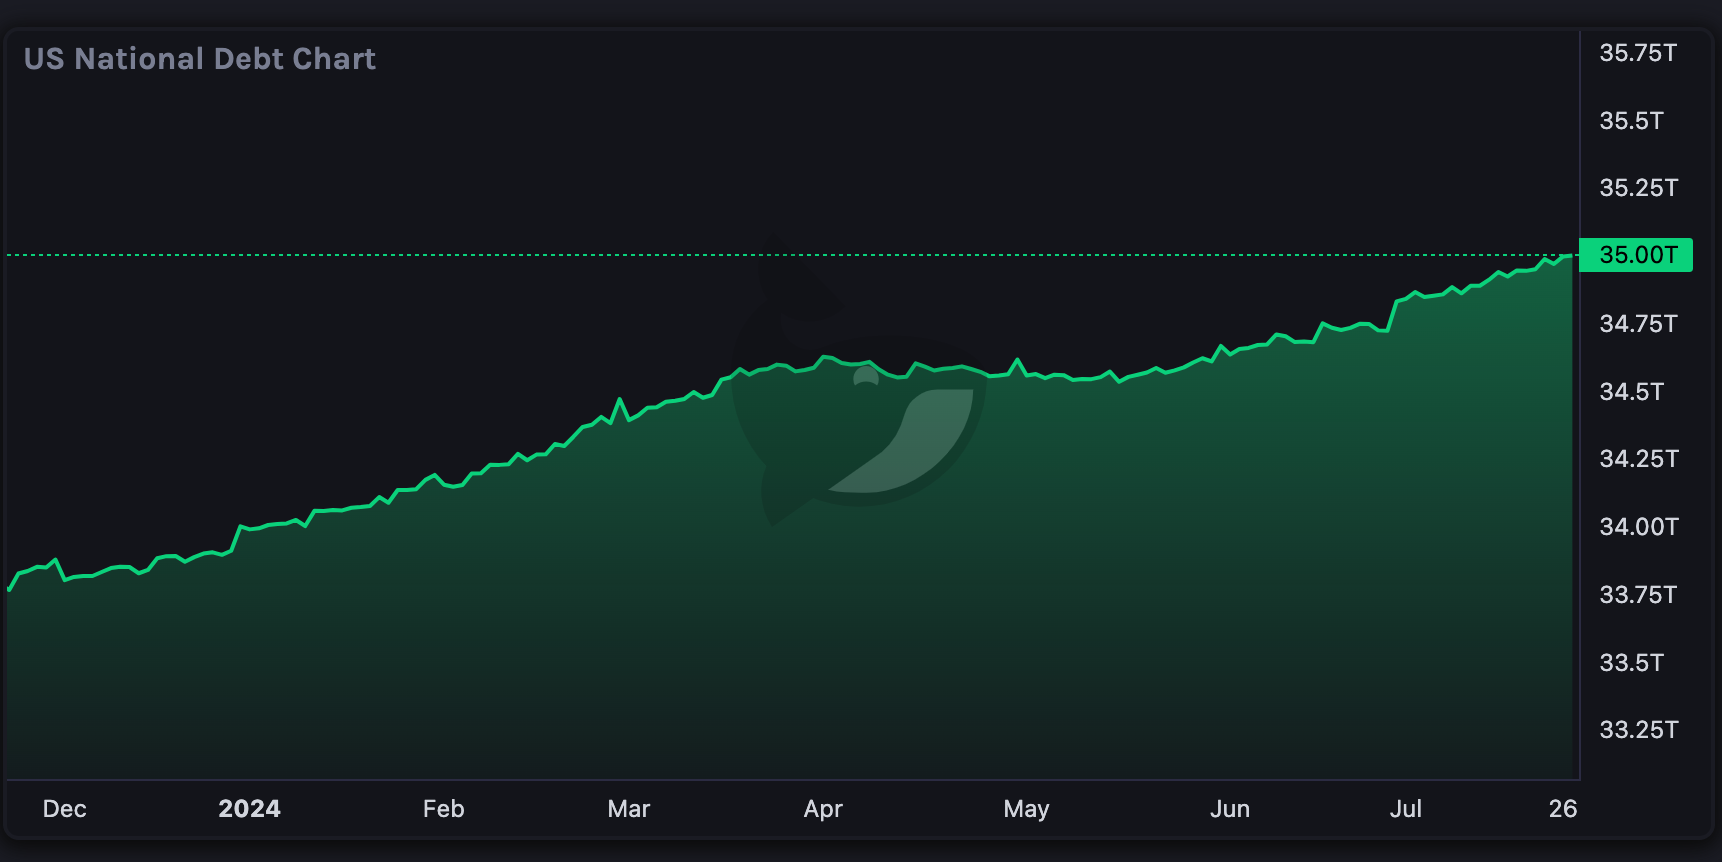Screen dimensions: 1722x862
Task: Click the May label on time axis
Action: tap(1026, 809)
